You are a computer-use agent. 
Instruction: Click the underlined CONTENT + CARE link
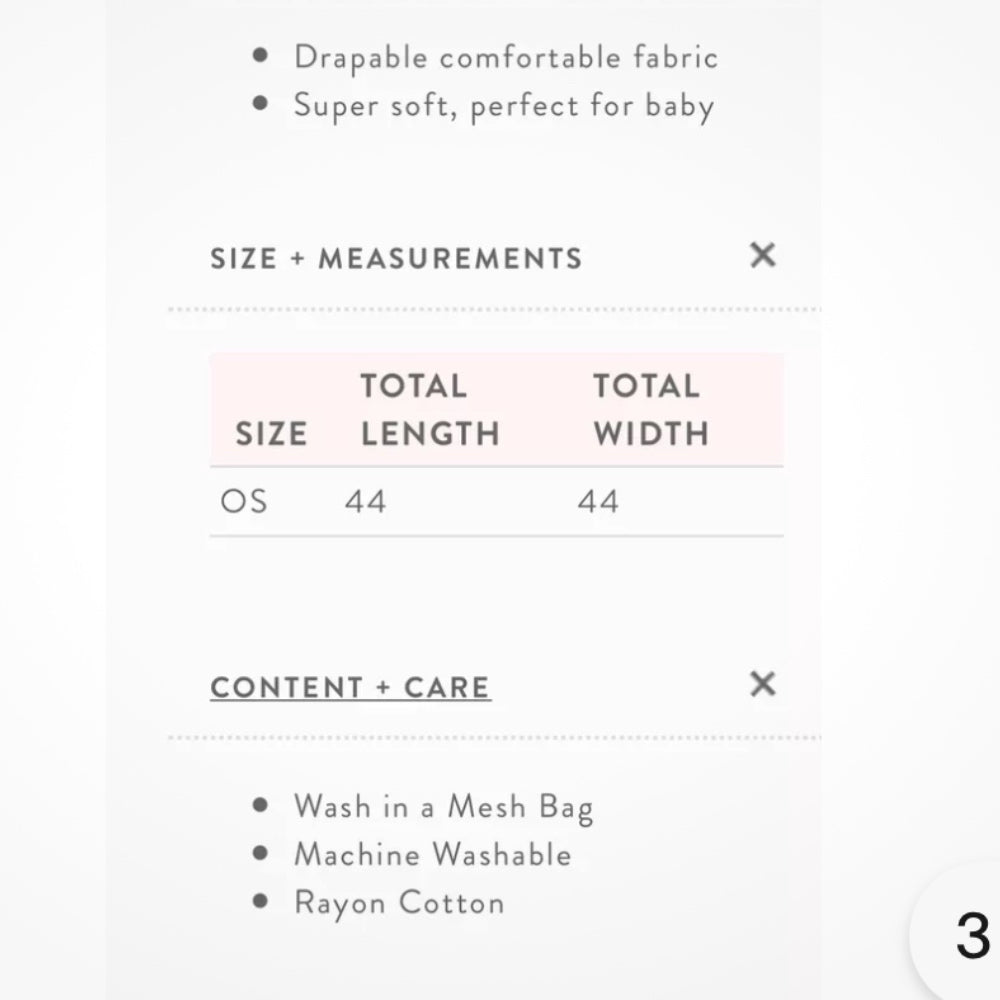click(349, 686)
